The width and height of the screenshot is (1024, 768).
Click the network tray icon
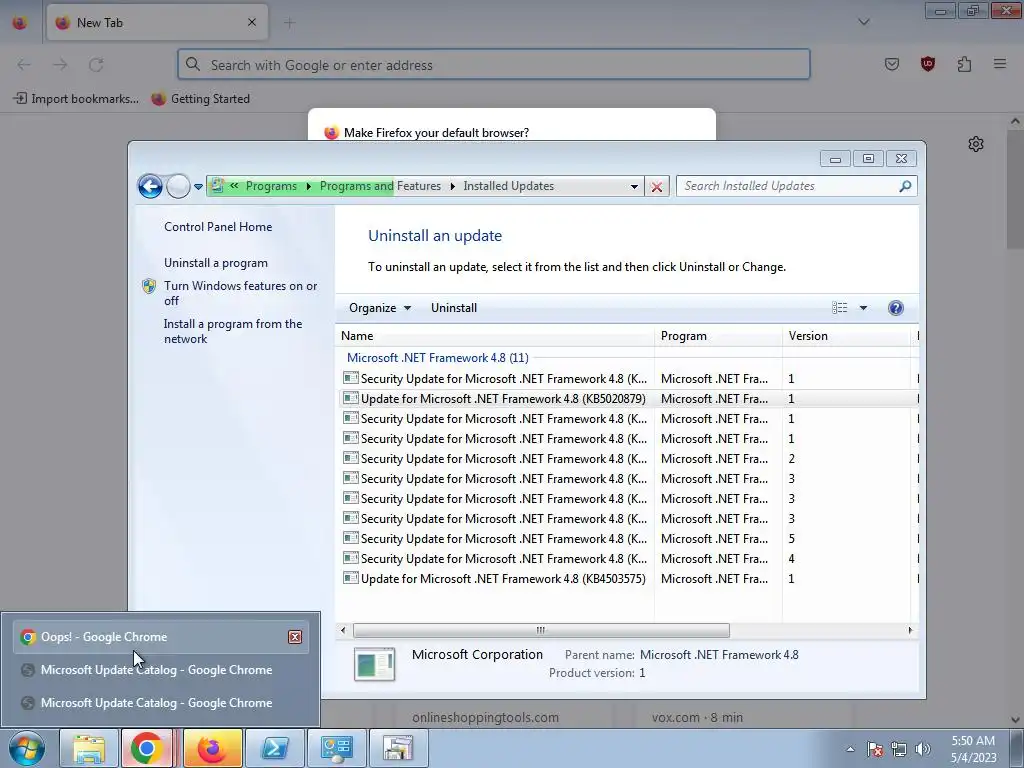click(899, 750)
